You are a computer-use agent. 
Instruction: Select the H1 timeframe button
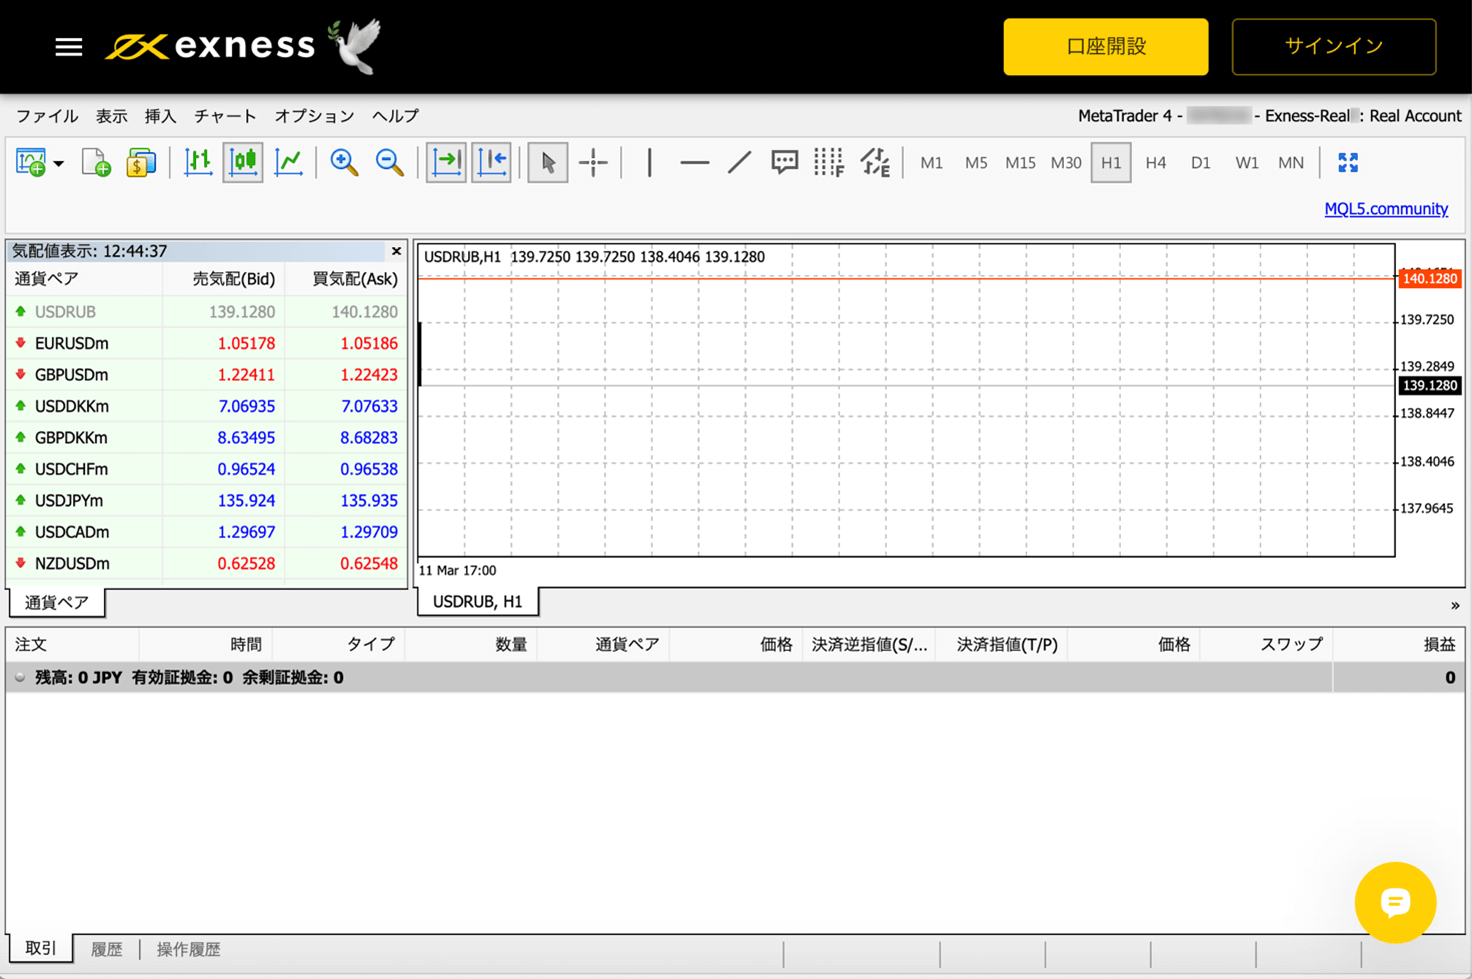point(1111,163)
